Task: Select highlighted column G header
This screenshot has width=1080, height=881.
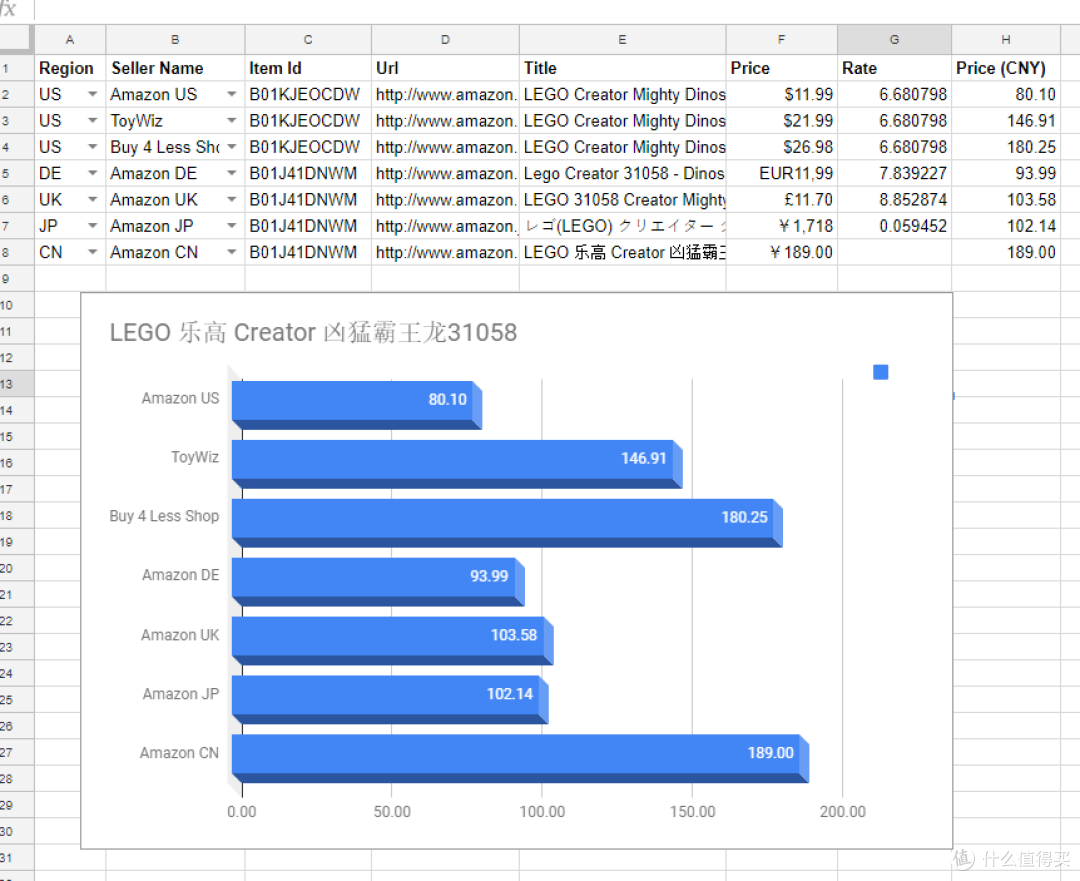Action: click(895, 40)
